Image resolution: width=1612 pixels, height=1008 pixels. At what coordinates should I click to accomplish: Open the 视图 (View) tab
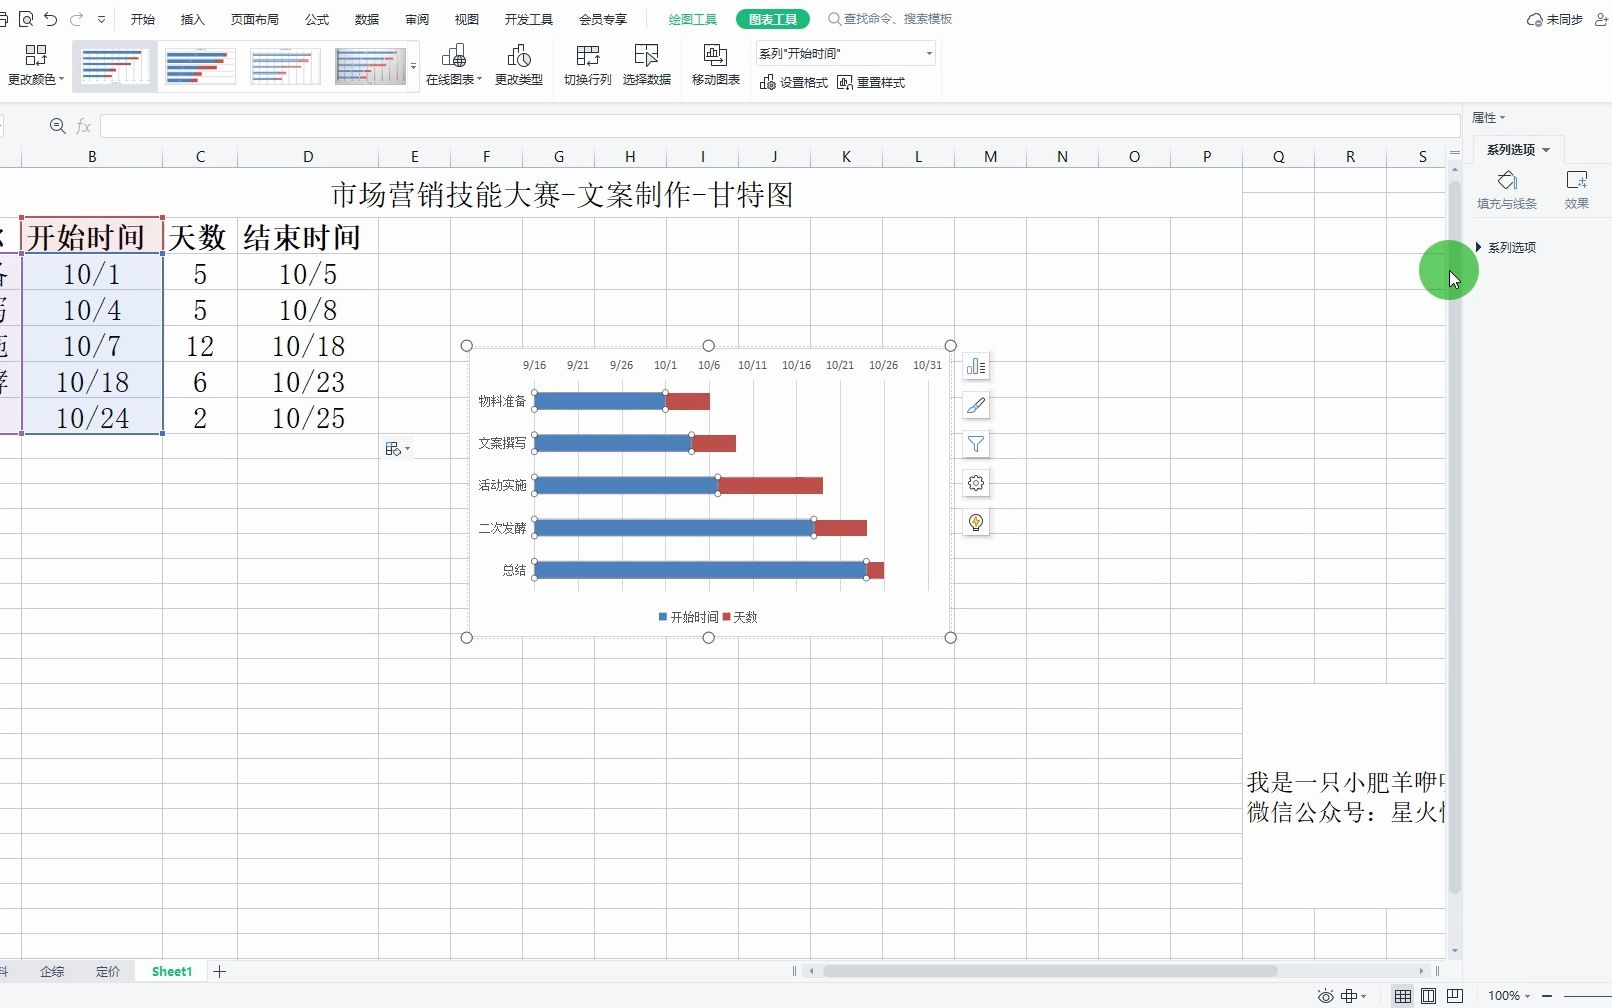[x=467, y=19]
